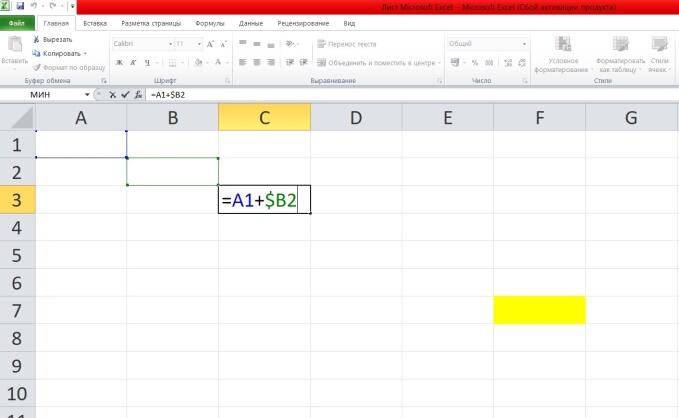Click the increase font size icon
Image resolution: width=679 pixels, height=418 pixels.
210,44
